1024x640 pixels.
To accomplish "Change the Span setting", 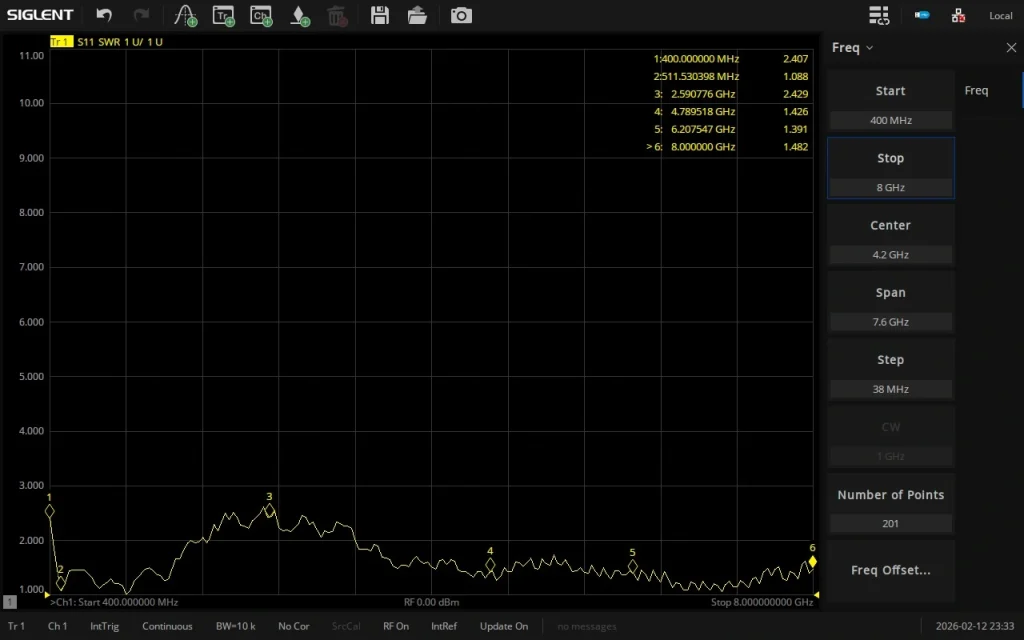I will click(x=891, y=302).
